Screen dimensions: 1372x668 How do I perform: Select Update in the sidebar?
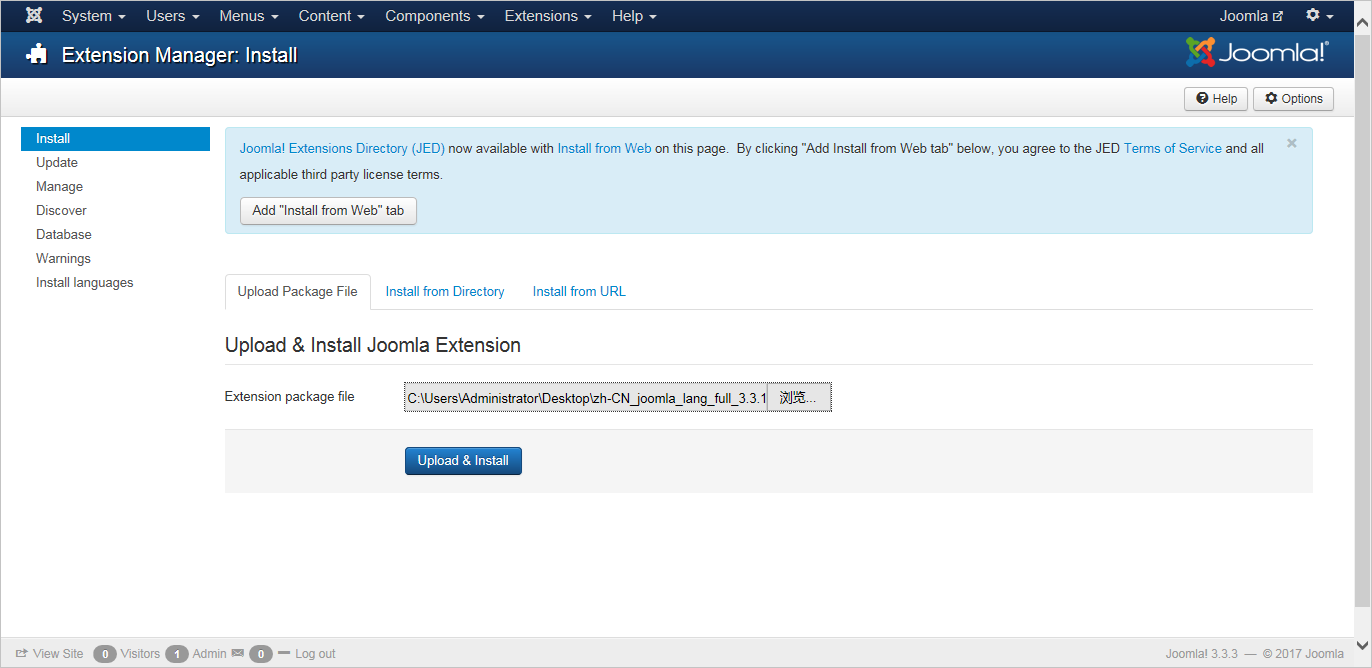click(57, 163)
